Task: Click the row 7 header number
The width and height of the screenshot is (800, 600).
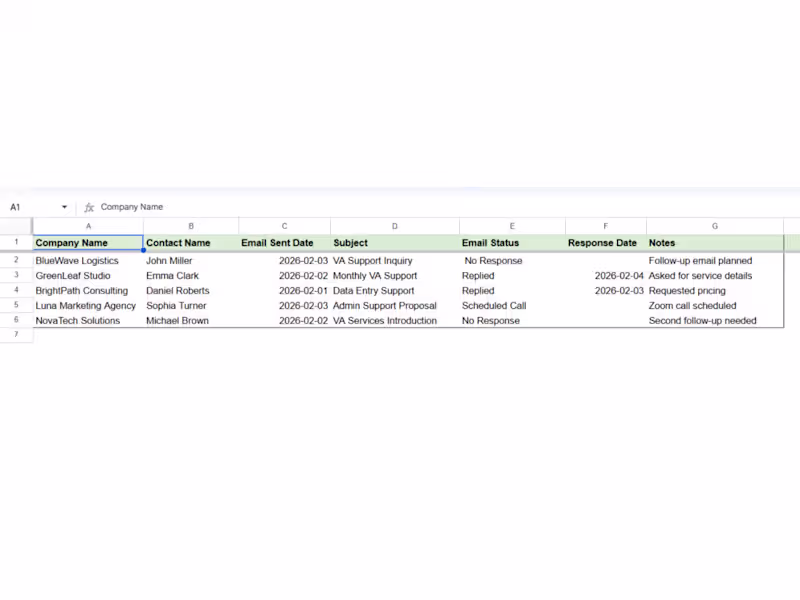Action: [x=16, y=333]
